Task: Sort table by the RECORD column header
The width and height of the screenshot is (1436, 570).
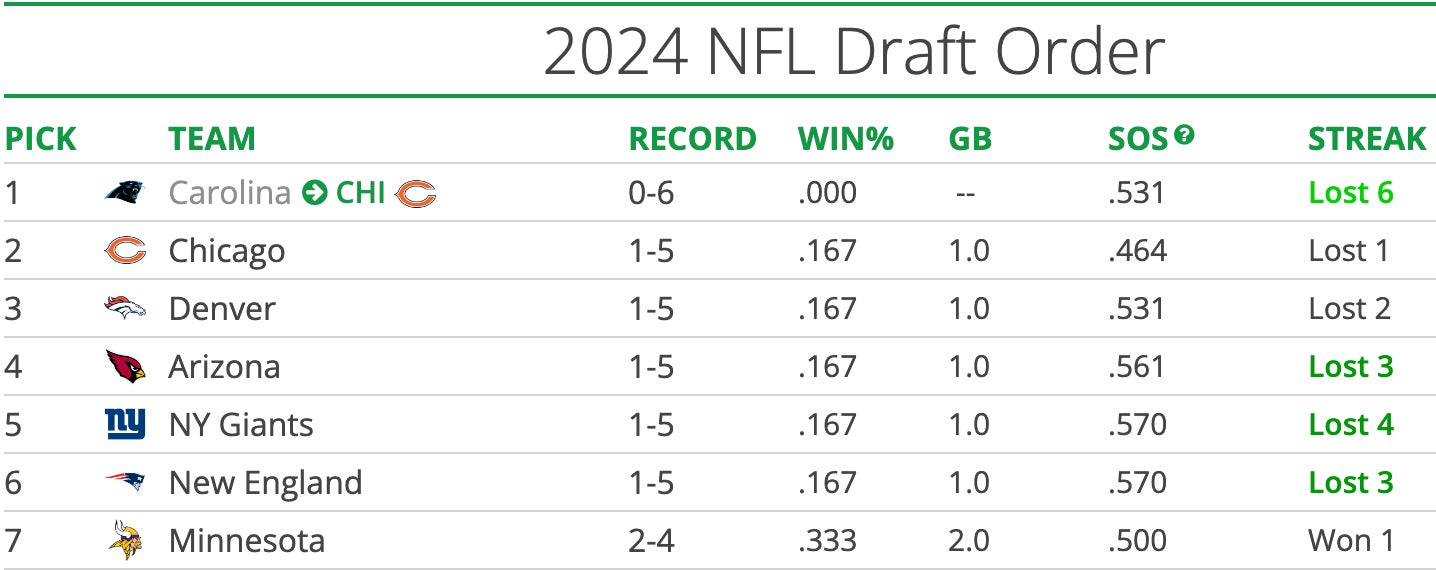Action: point(692,139)
